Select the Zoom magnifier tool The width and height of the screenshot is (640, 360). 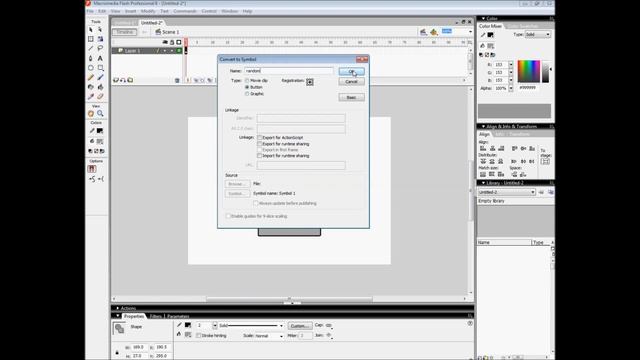coord(100,113)
